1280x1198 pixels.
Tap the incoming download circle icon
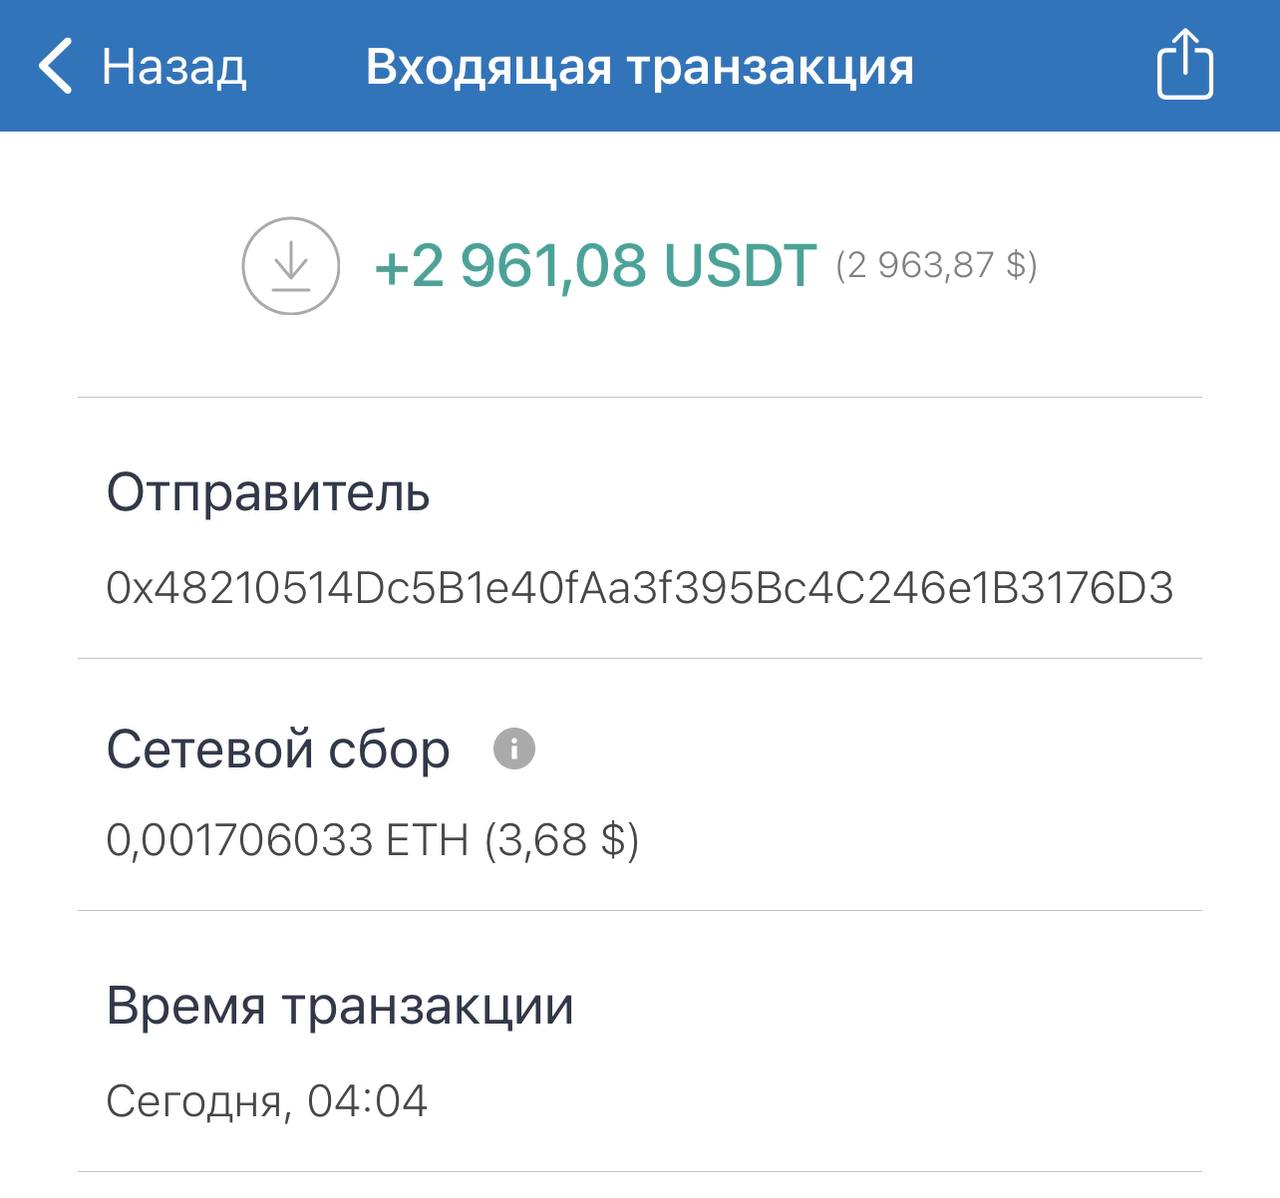[x=291, y=266]
